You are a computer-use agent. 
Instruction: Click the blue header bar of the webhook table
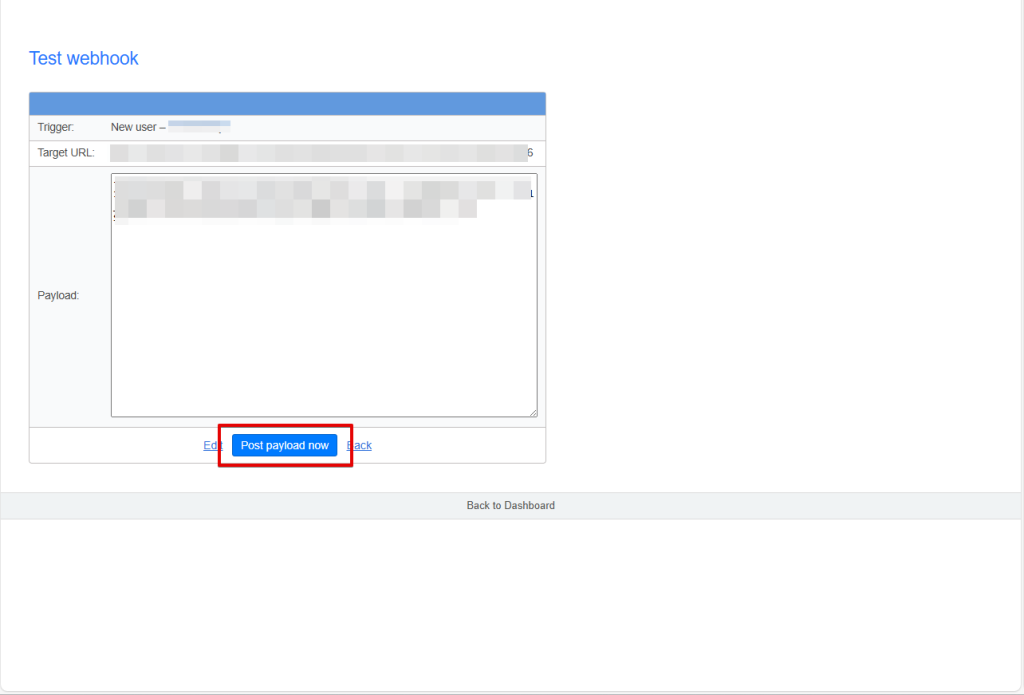[x=287, y=104]
